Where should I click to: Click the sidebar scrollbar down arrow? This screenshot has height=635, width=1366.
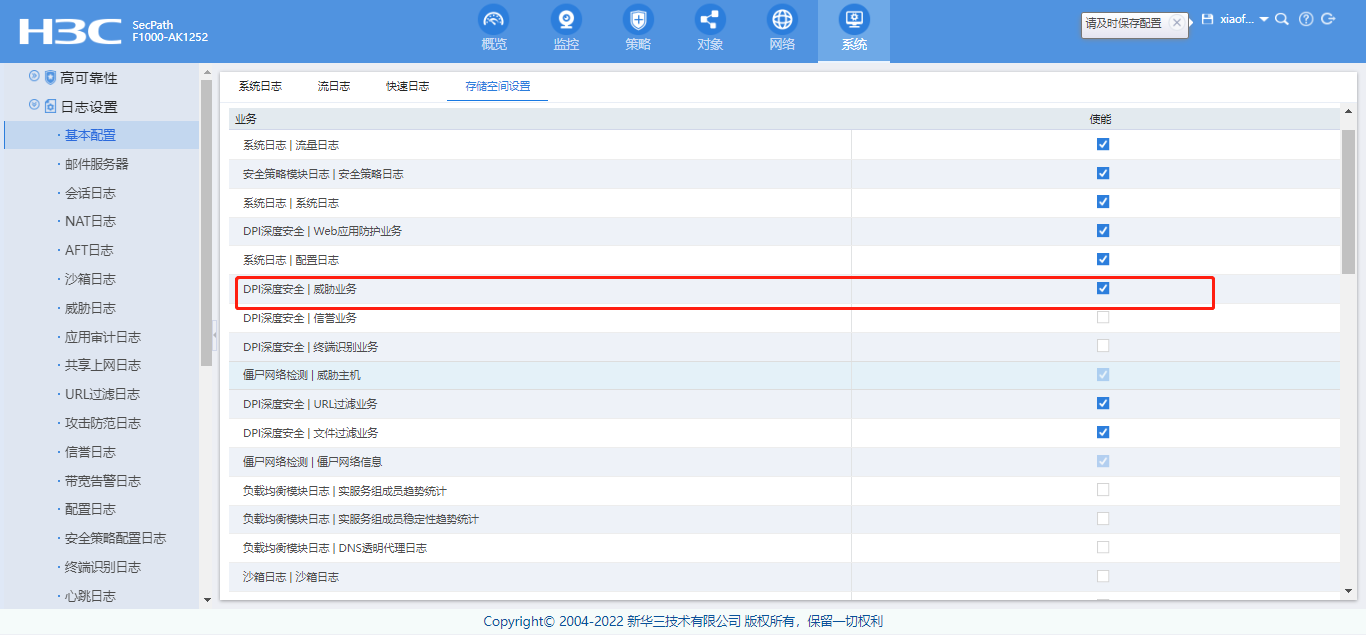click(207, 599)
